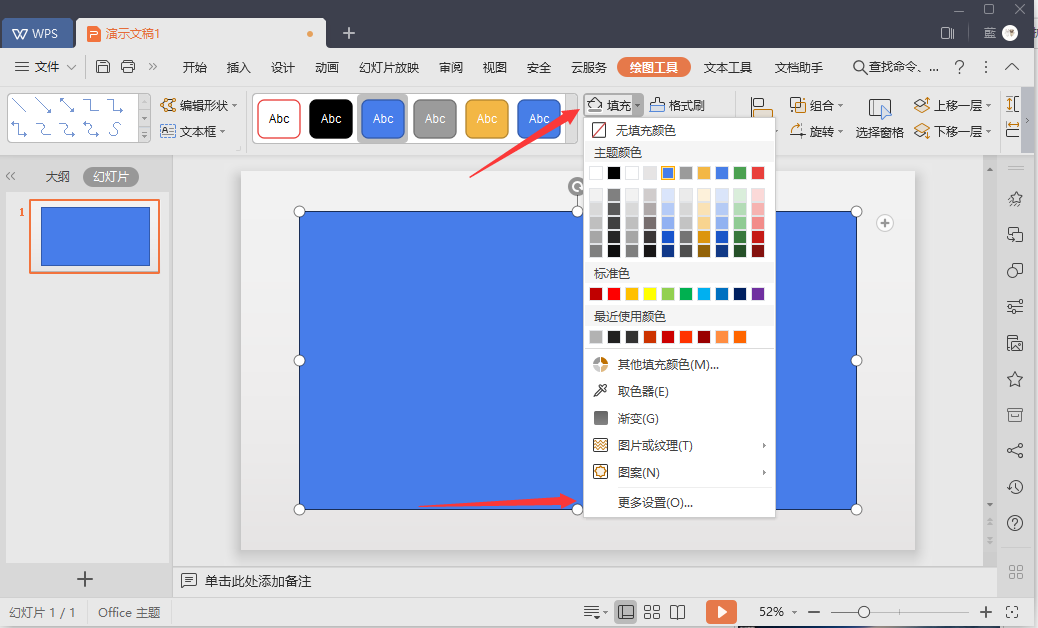Switch to 大纲 outline view tab
Screen dimensions: 1038x628
pos(58,177)
